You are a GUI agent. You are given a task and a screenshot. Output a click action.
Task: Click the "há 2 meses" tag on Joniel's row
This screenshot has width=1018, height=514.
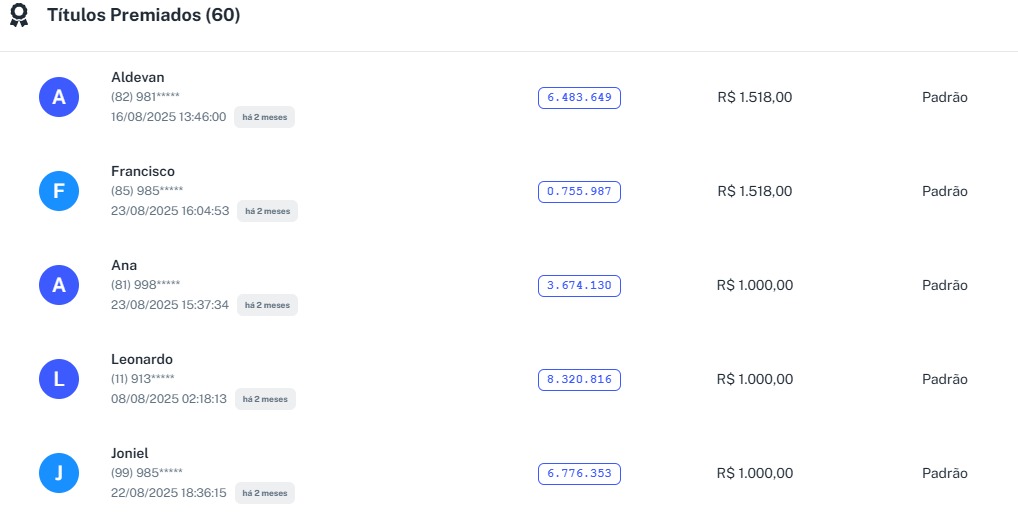pyautogui.click(x=265, y=493)
